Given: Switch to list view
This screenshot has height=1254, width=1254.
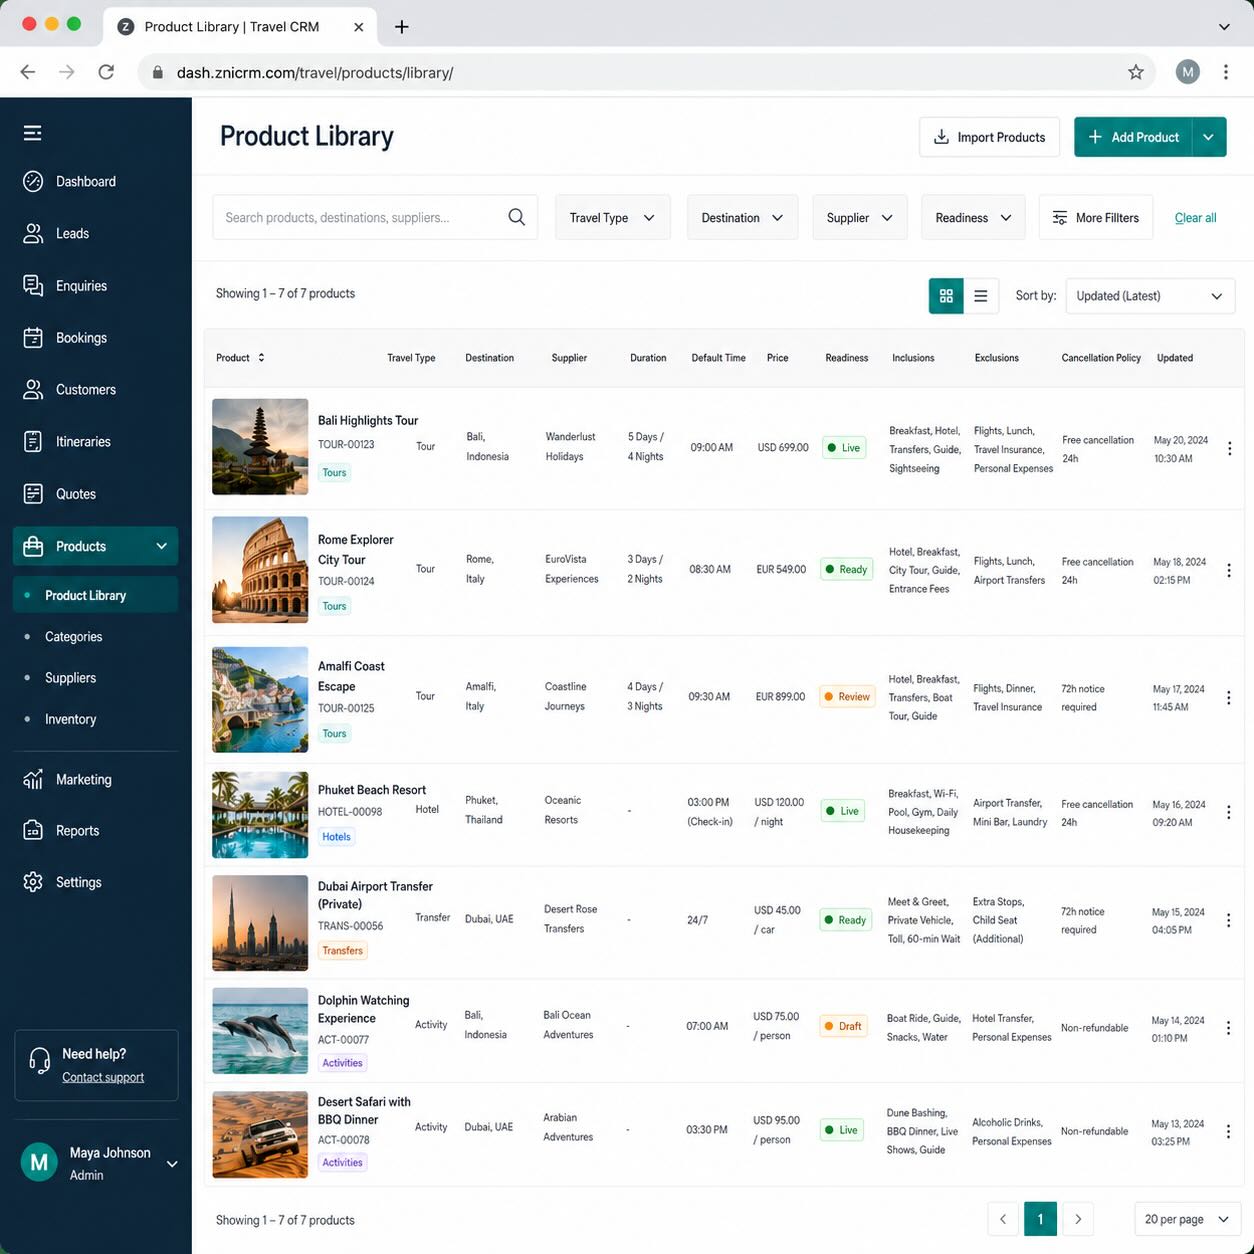Looking at the screenshot, I should 981,296.
